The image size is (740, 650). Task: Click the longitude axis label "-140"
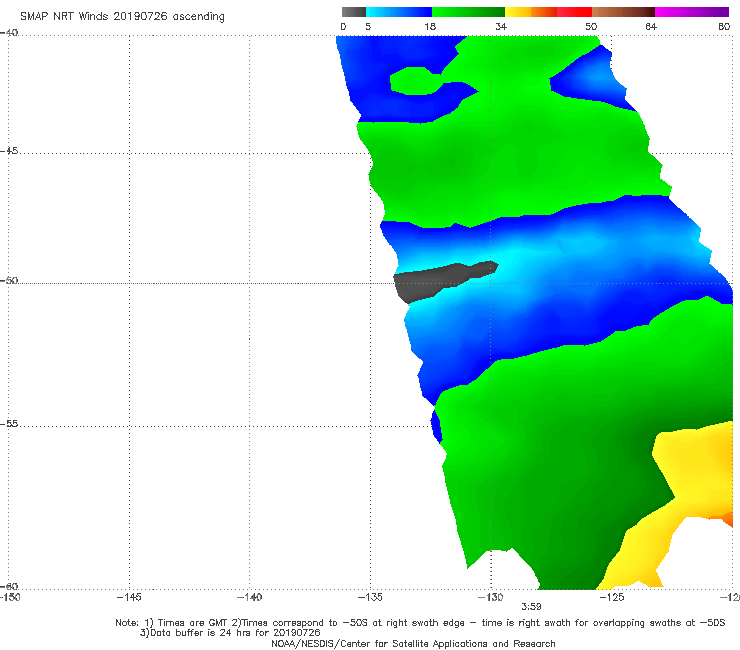(249, 597)
